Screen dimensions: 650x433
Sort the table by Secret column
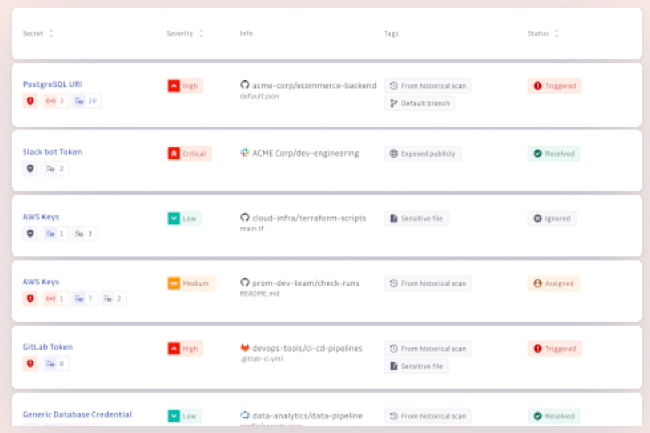[x=51, y=33]
